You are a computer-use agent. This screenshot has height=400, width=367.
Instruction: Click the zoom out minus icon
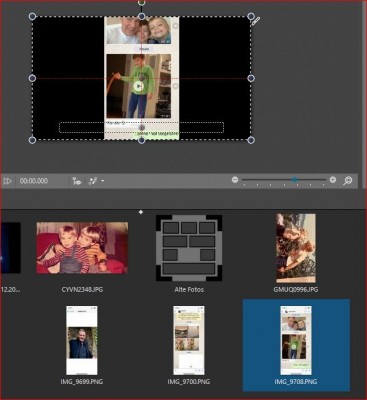[235, 180]
